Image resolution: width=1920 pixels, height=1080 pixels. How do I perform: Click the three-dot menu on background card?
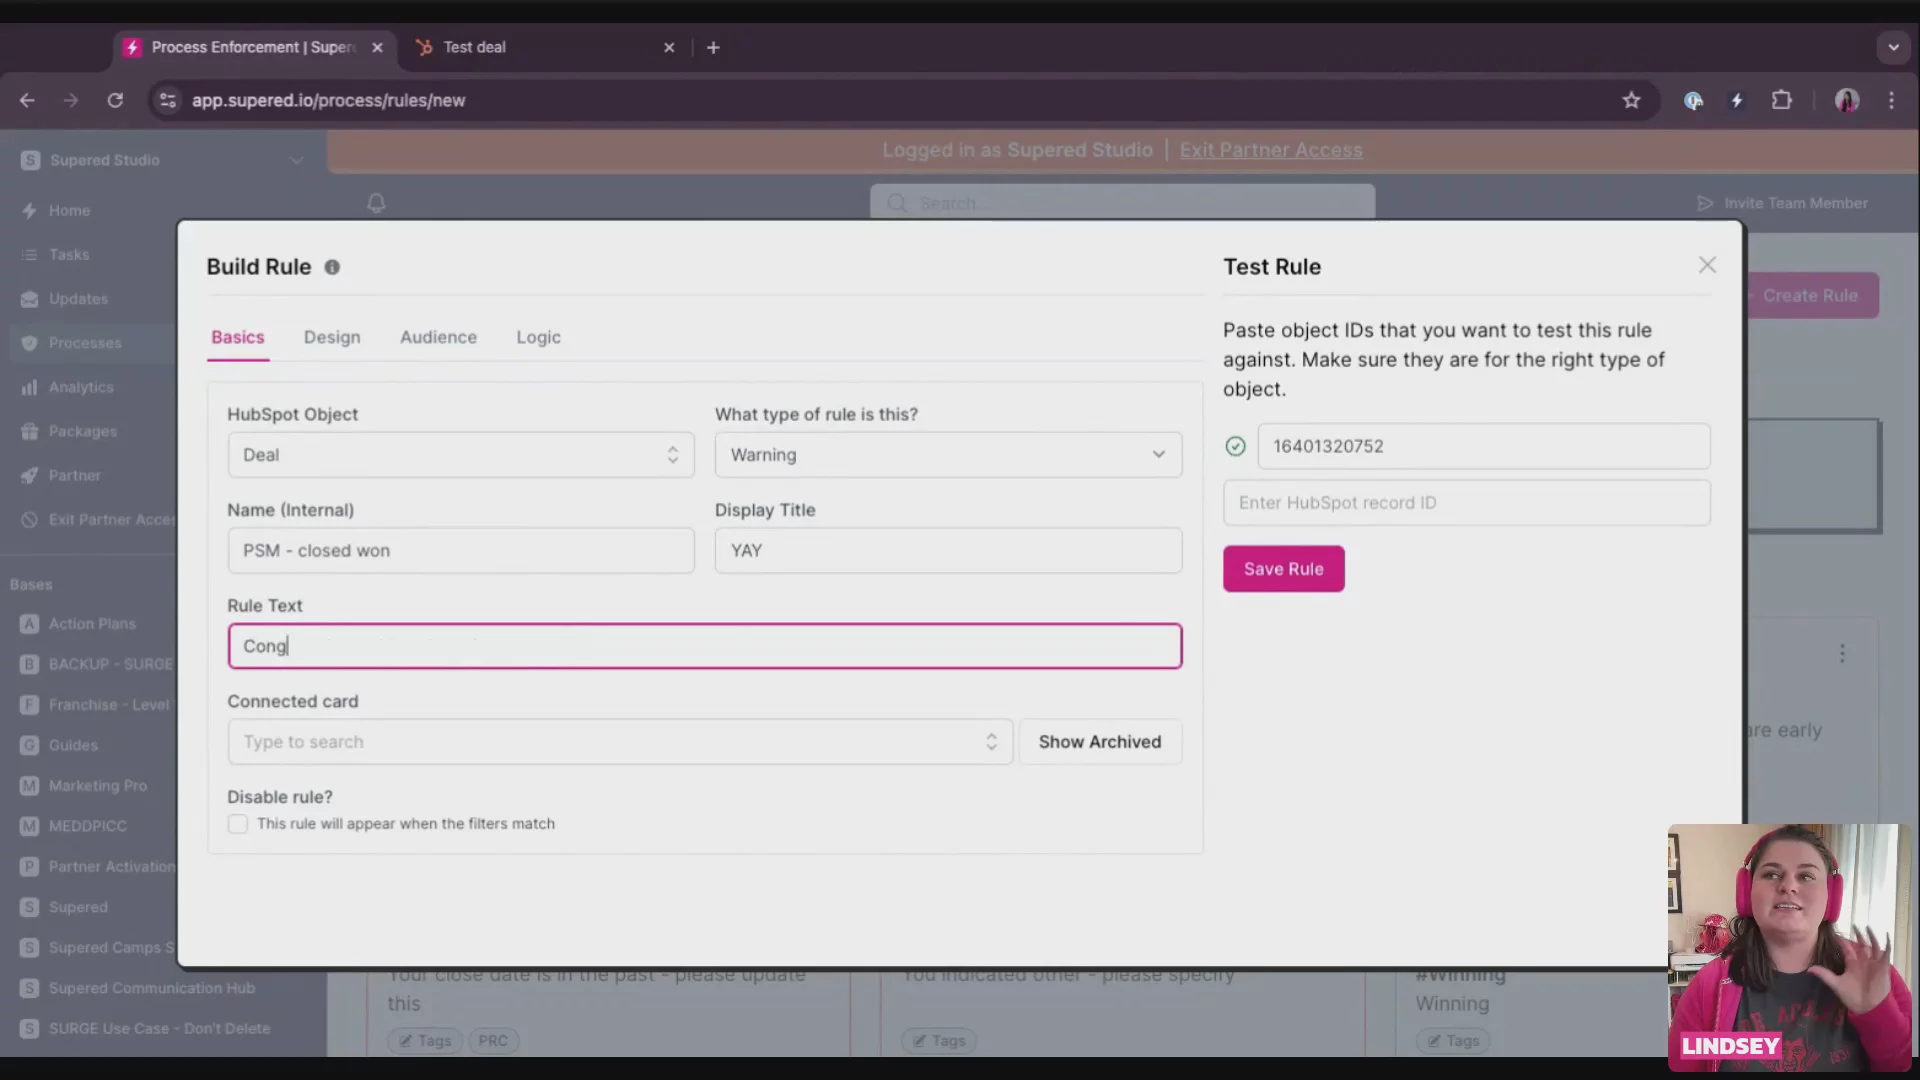[x=1842, y=653]
